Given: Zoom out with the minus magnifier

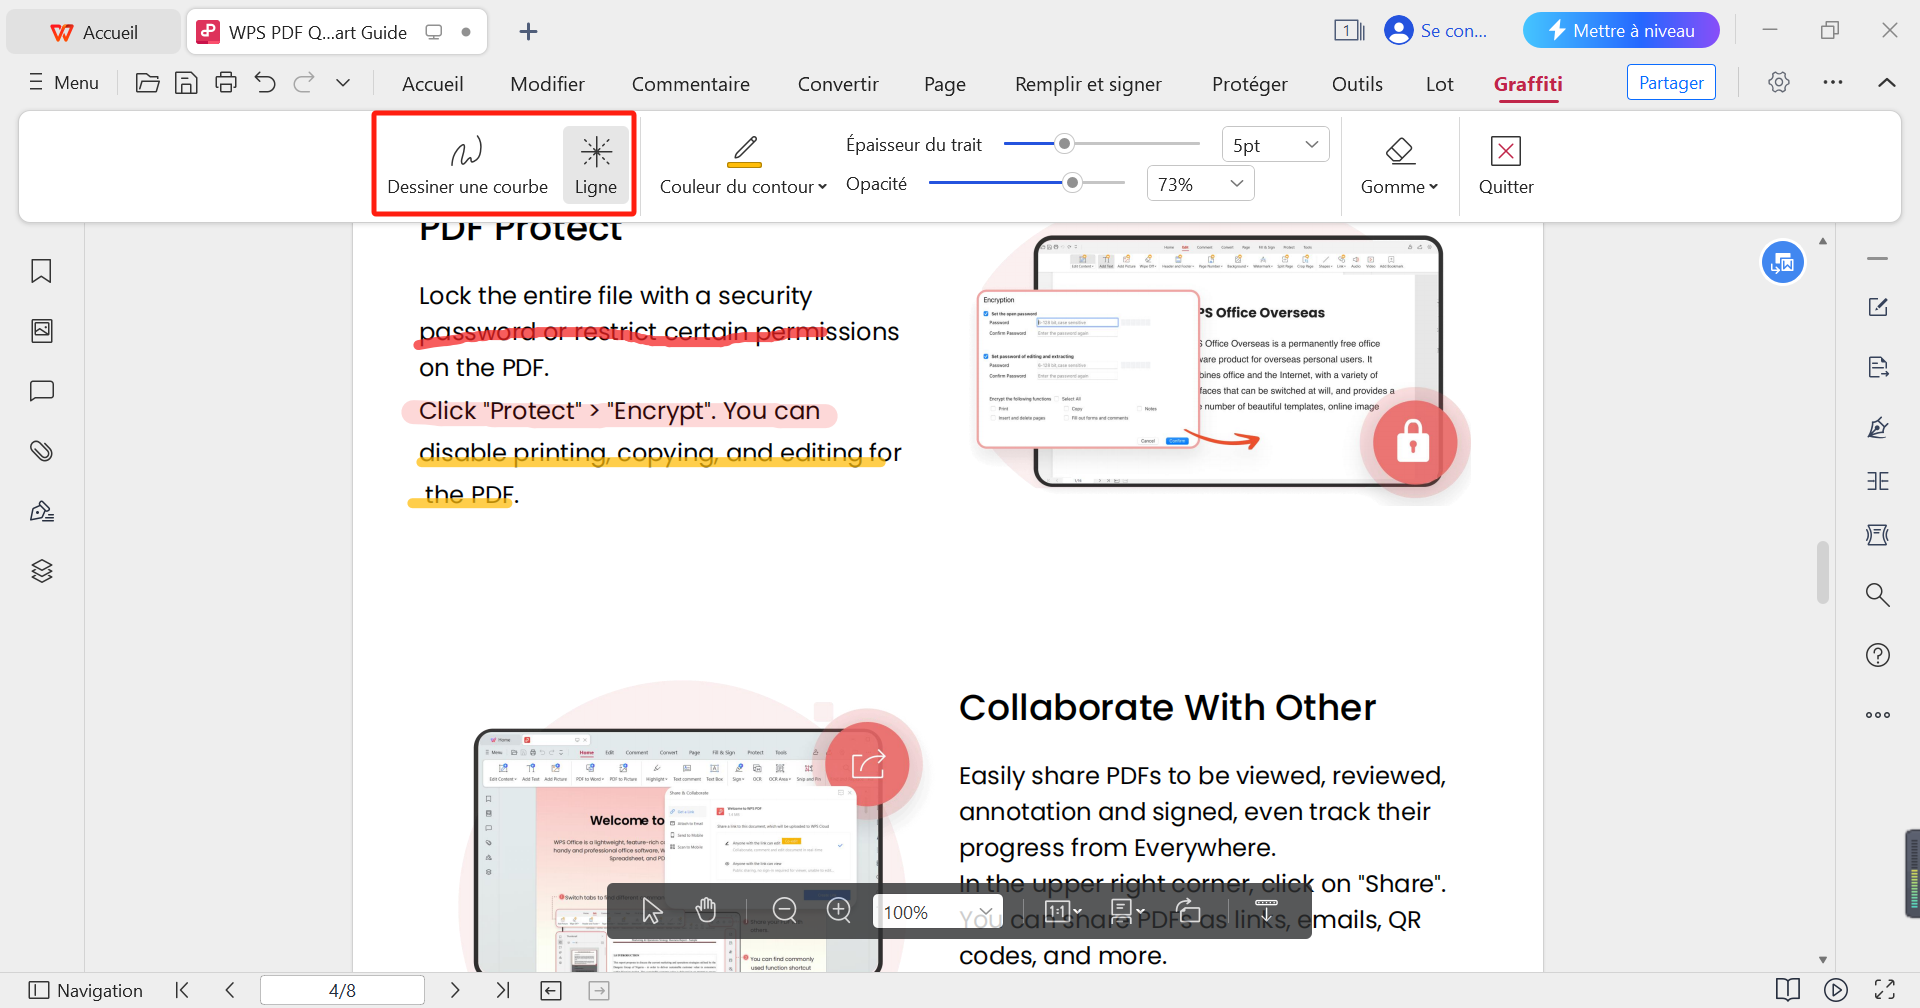Looking at the screenshot, I should [785, 910].
